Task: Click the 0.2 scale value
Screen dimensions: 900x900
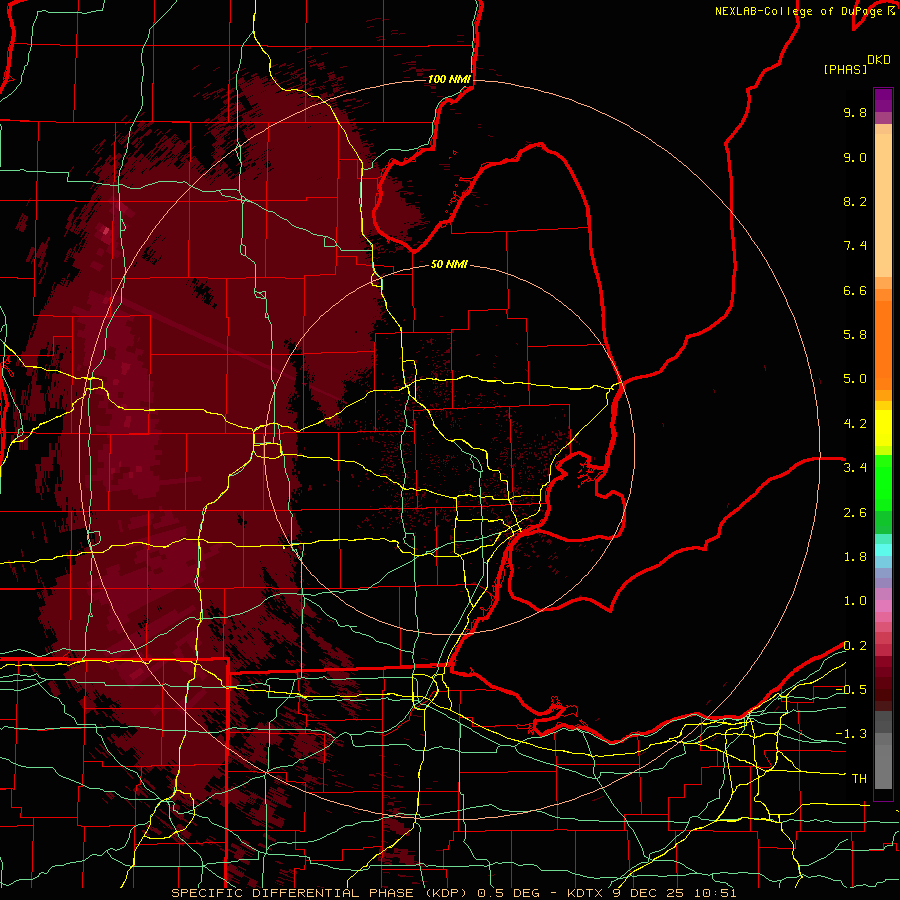Action: pyautogui.click(x=855, y=646)
